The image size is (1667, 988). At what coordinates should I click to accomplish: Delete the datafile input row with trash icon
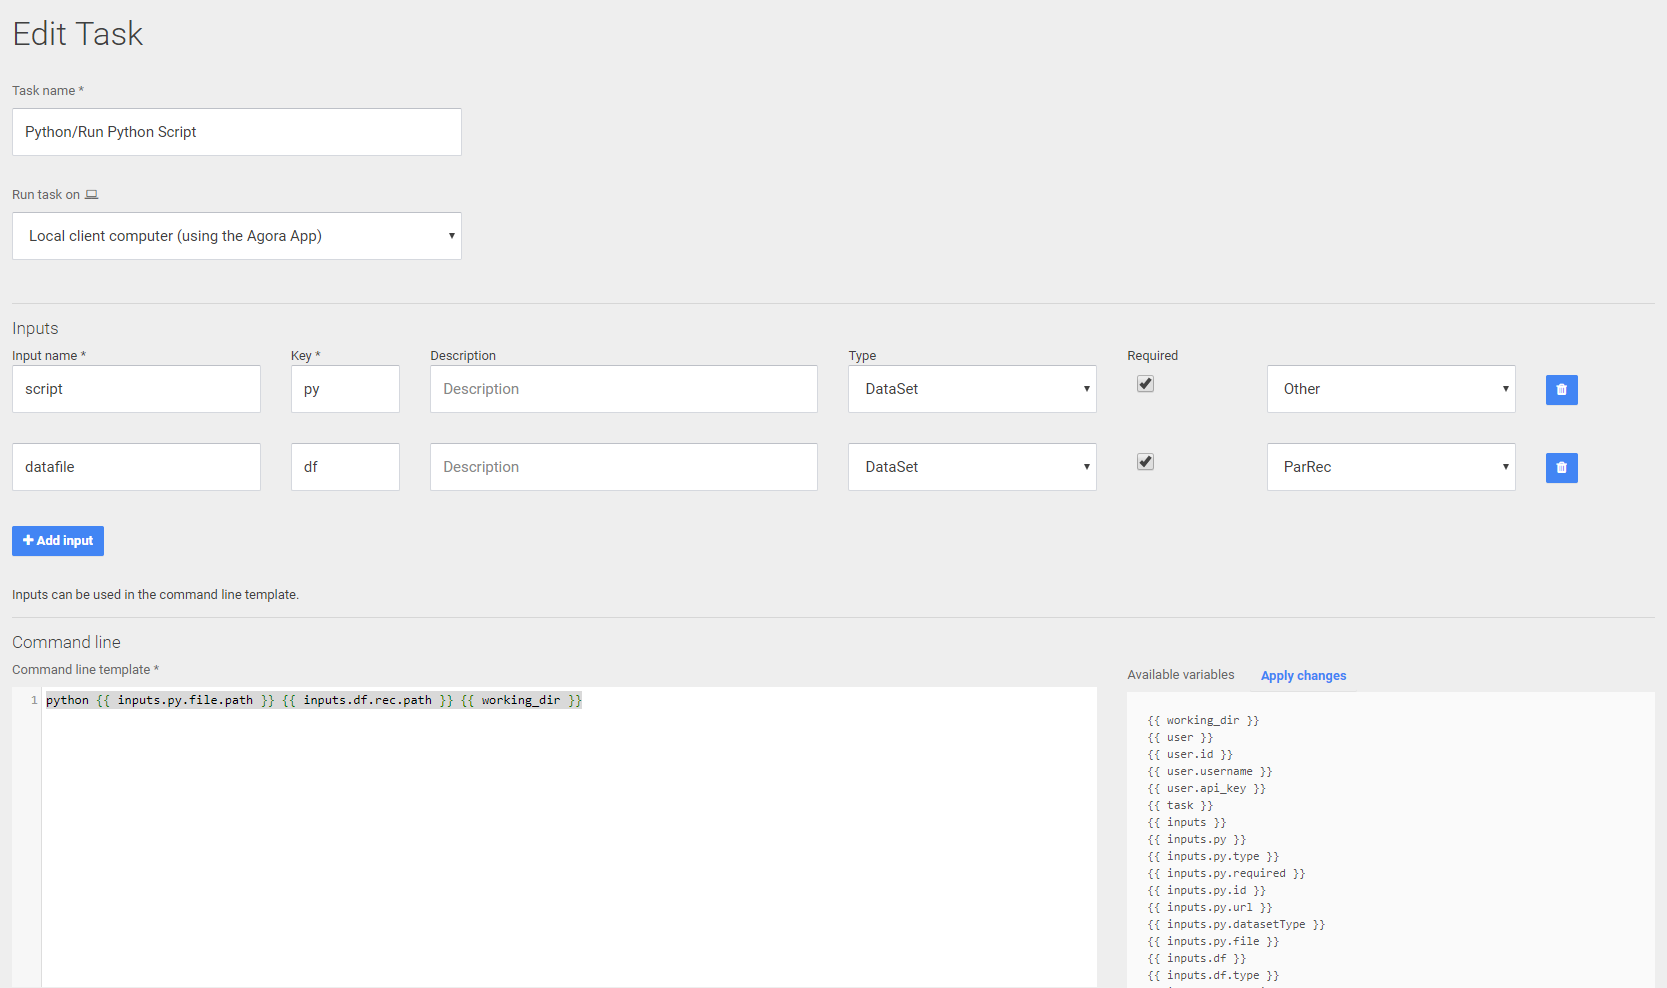1561,468
